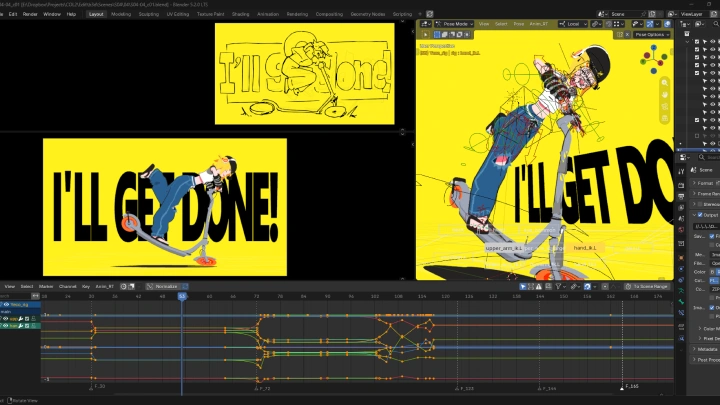This screenshot has width=720, height=405.
Task: Open the graph filter funnel dropdown
Action: click(x=559, y=287)
